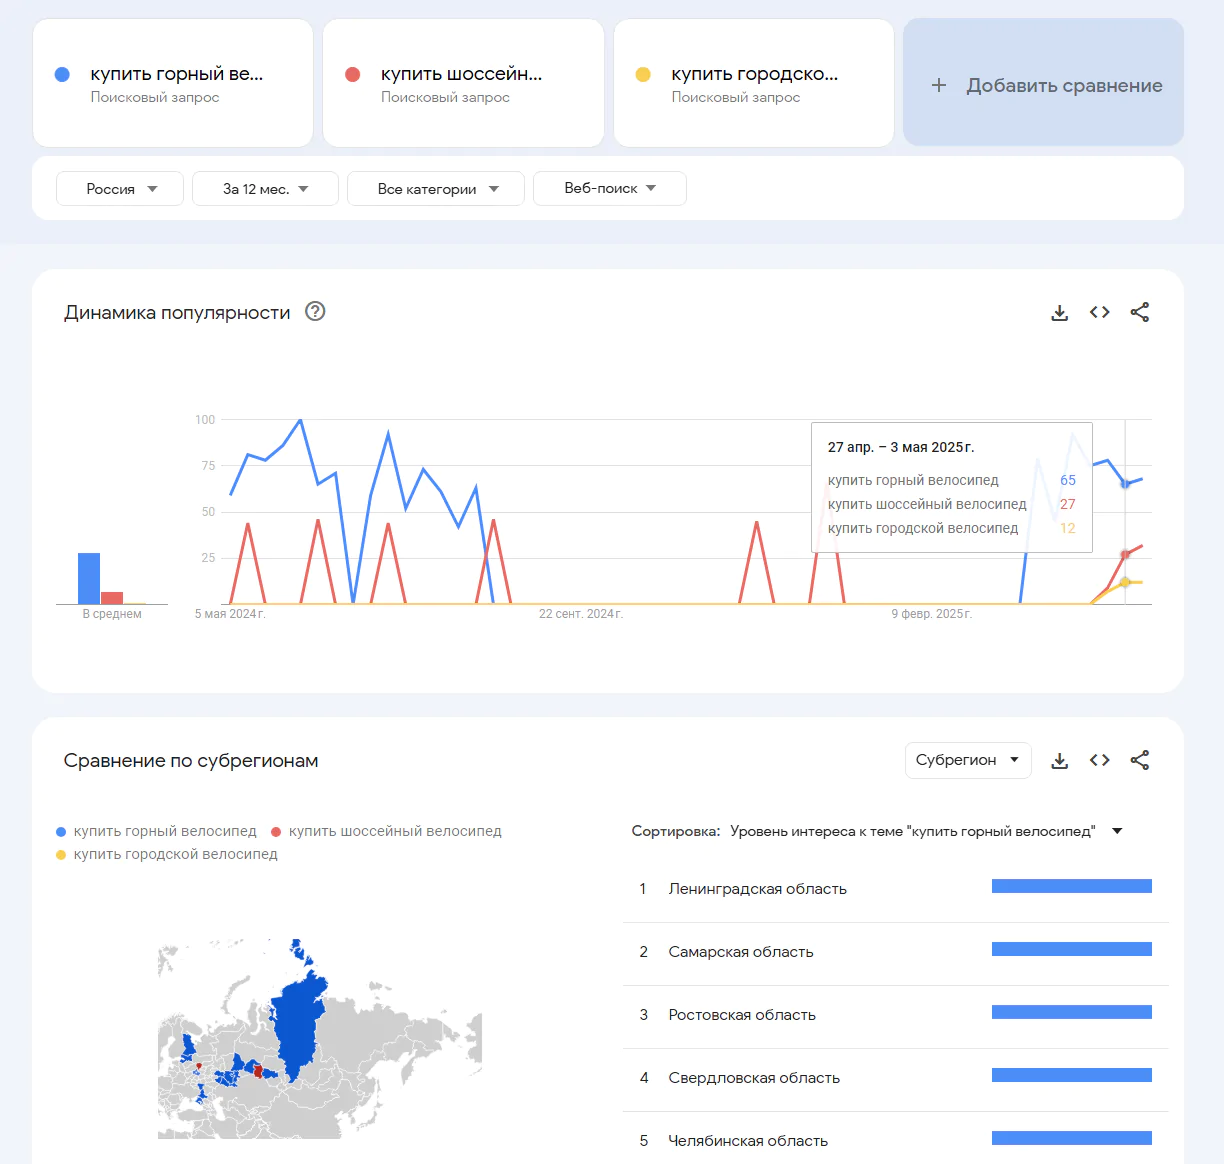Click tooltip value 65 for горный велосипед
Screen dimensions: 1224x1164
(x=1068, y=480)
